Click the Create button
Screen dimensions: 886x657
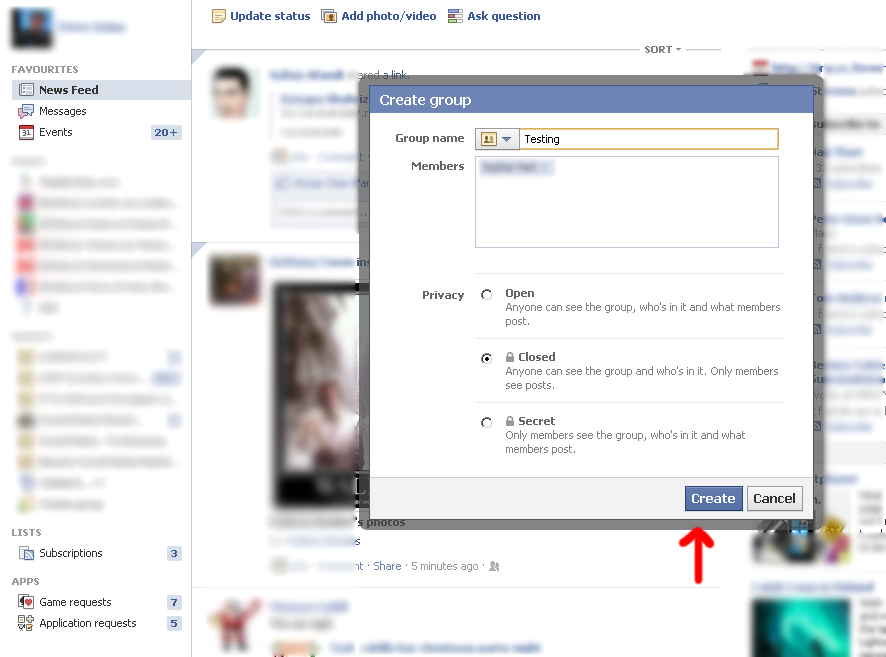[713, 498]
